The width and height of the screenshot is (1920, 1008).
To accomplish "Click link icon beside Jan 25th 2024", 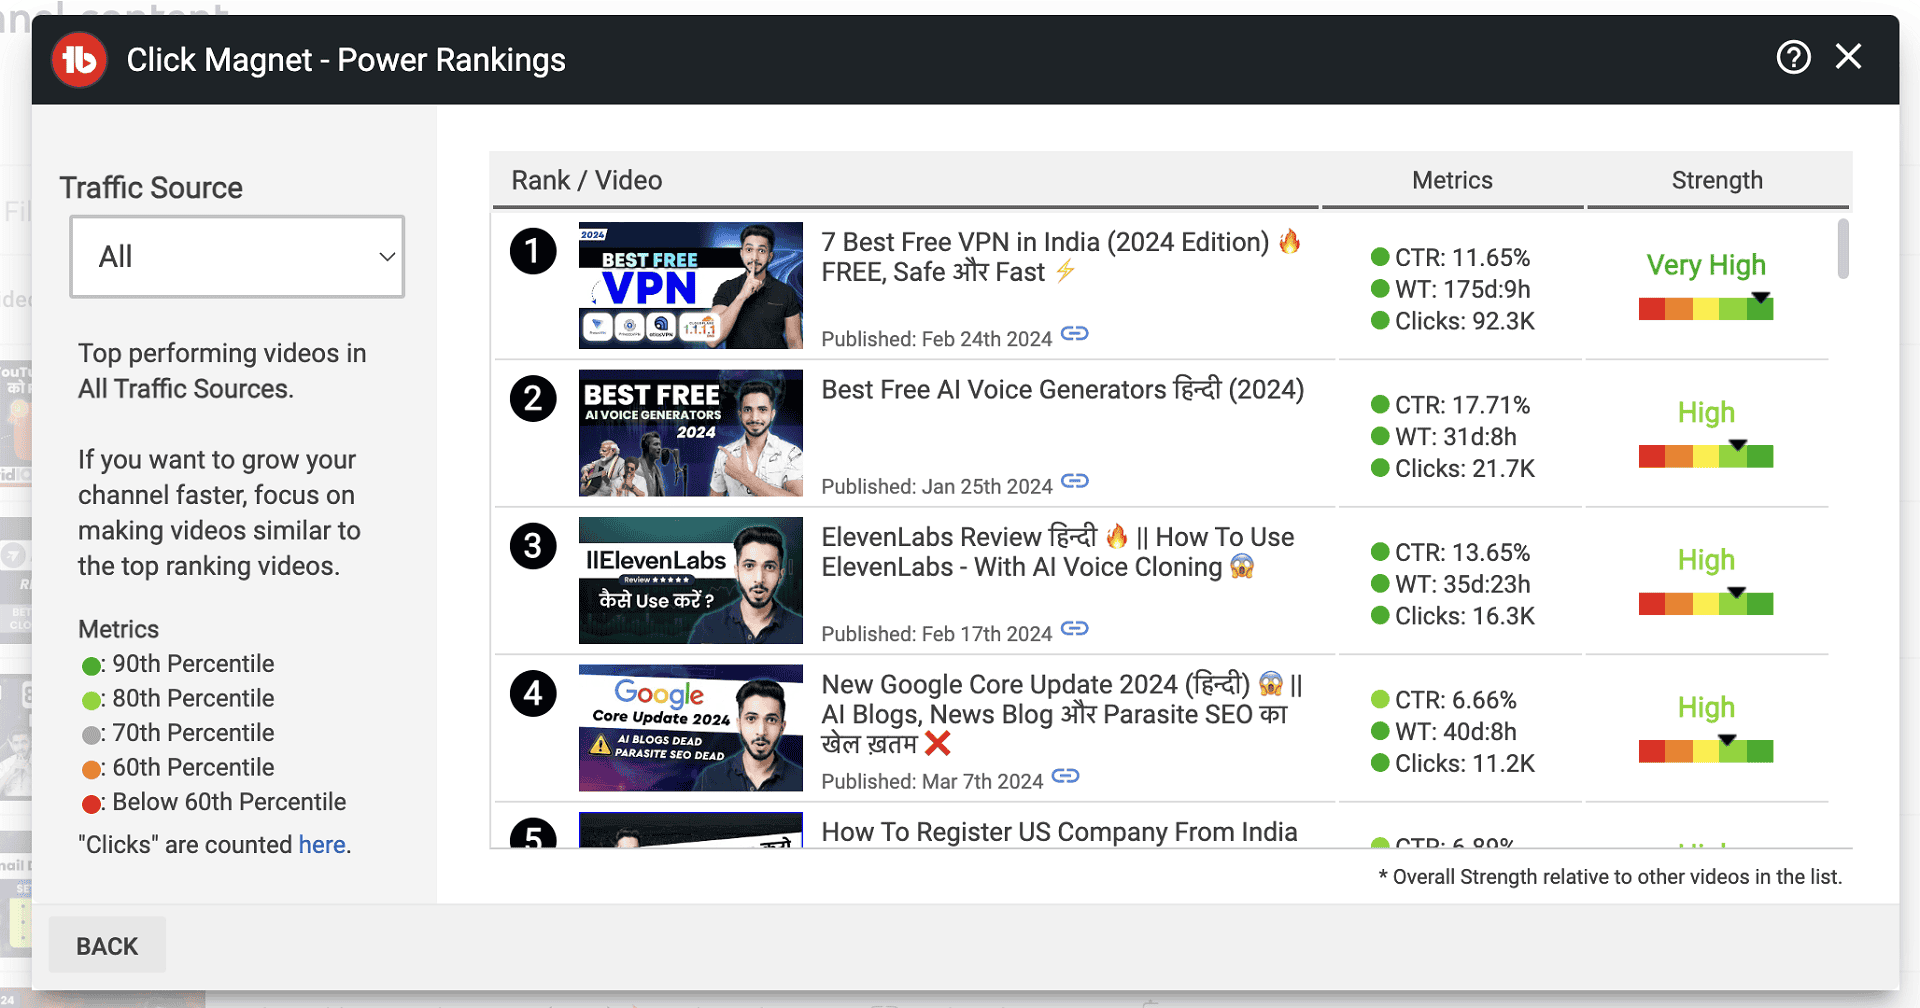I will tap(1074, 482).
